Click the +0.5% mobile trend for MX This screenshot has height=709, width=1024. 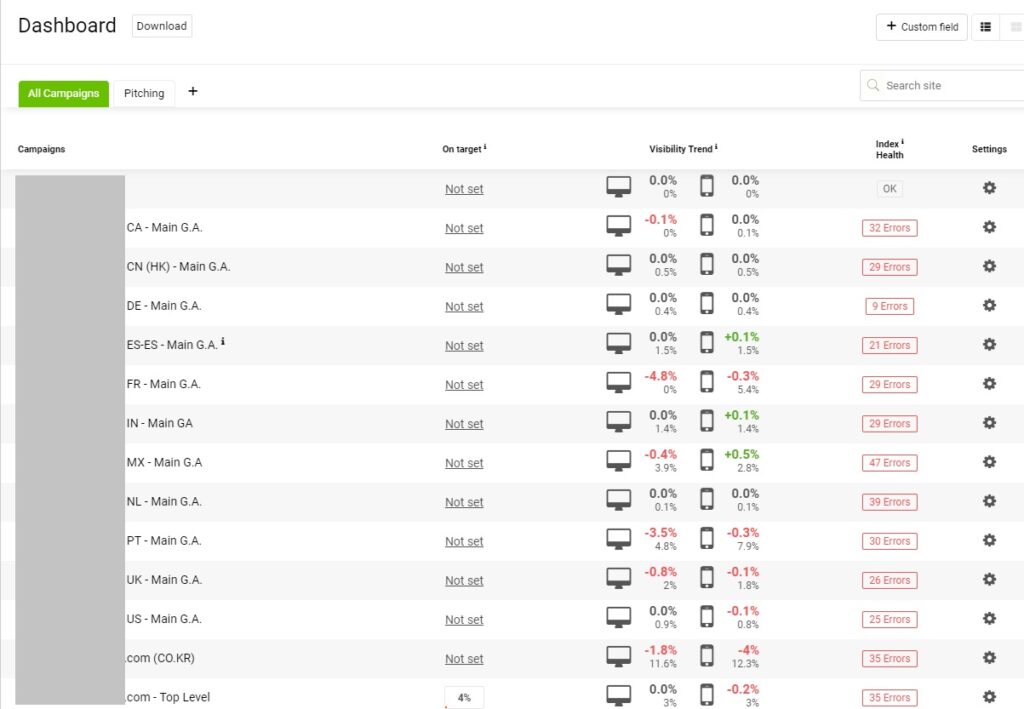[741, 454]
